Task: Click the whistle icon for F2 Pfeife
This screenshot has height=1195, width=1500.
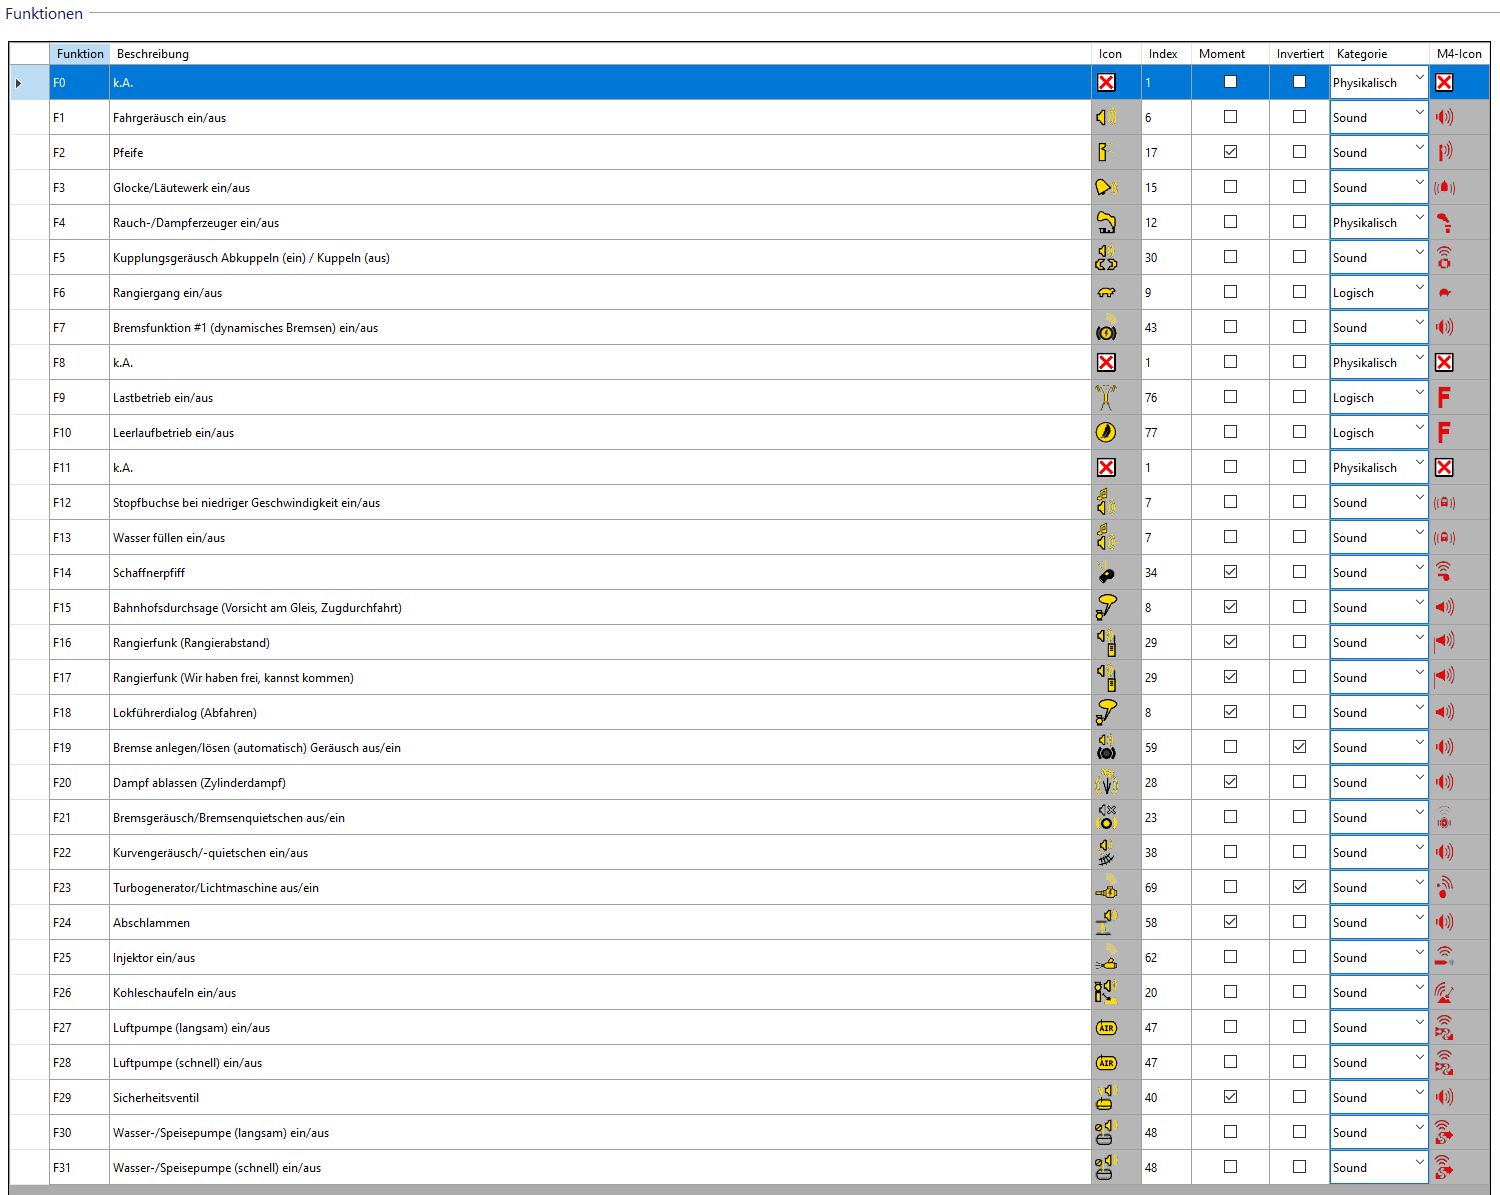Action: click(1104, 153)
